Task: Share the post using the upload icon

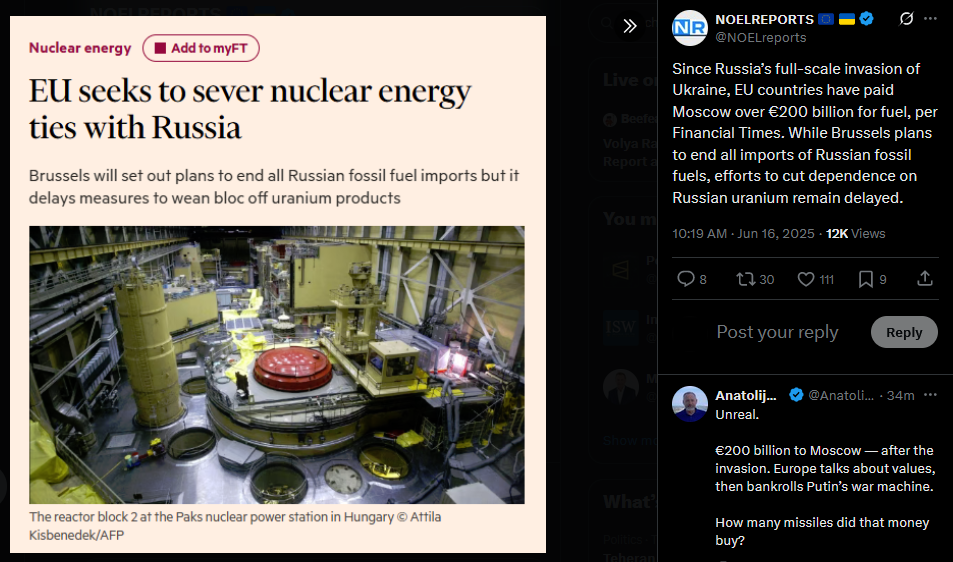Action: (x=924, y=278)
